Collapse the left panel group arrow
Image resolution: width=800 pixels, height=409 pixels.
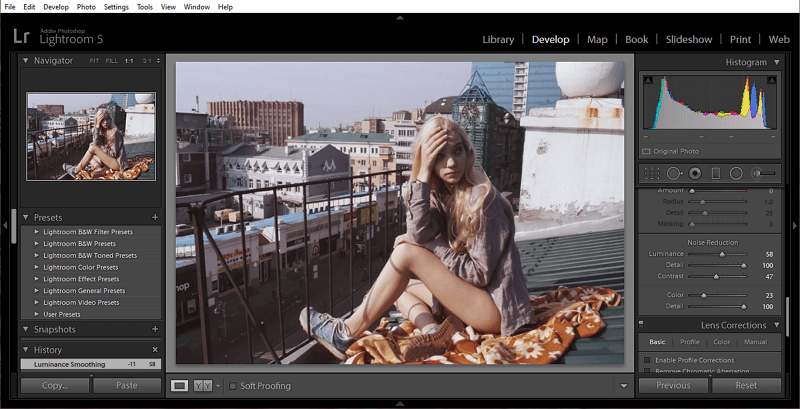pos(5,225)
